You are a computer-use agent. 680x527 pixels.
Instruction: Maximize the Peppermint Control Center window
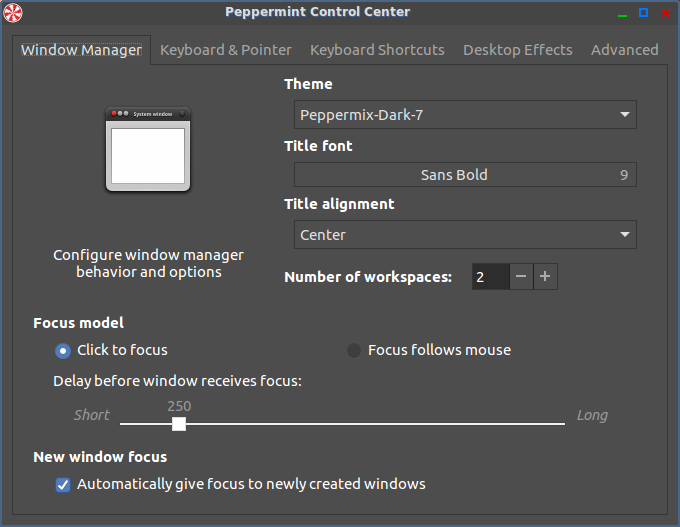(644, 13)
